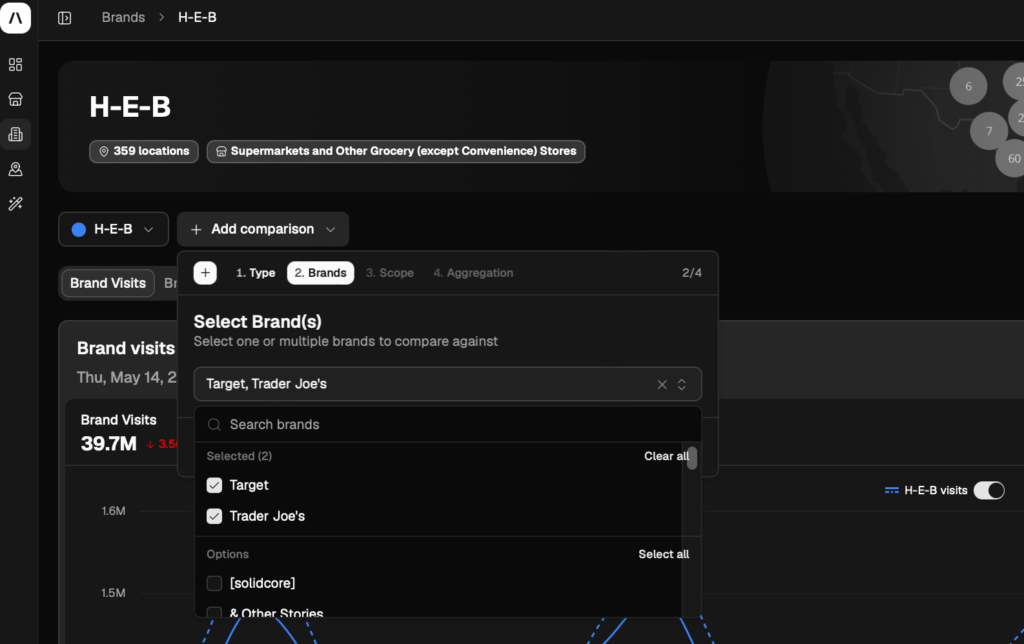Open the brands building icon in sidebar

pos(15,134)
